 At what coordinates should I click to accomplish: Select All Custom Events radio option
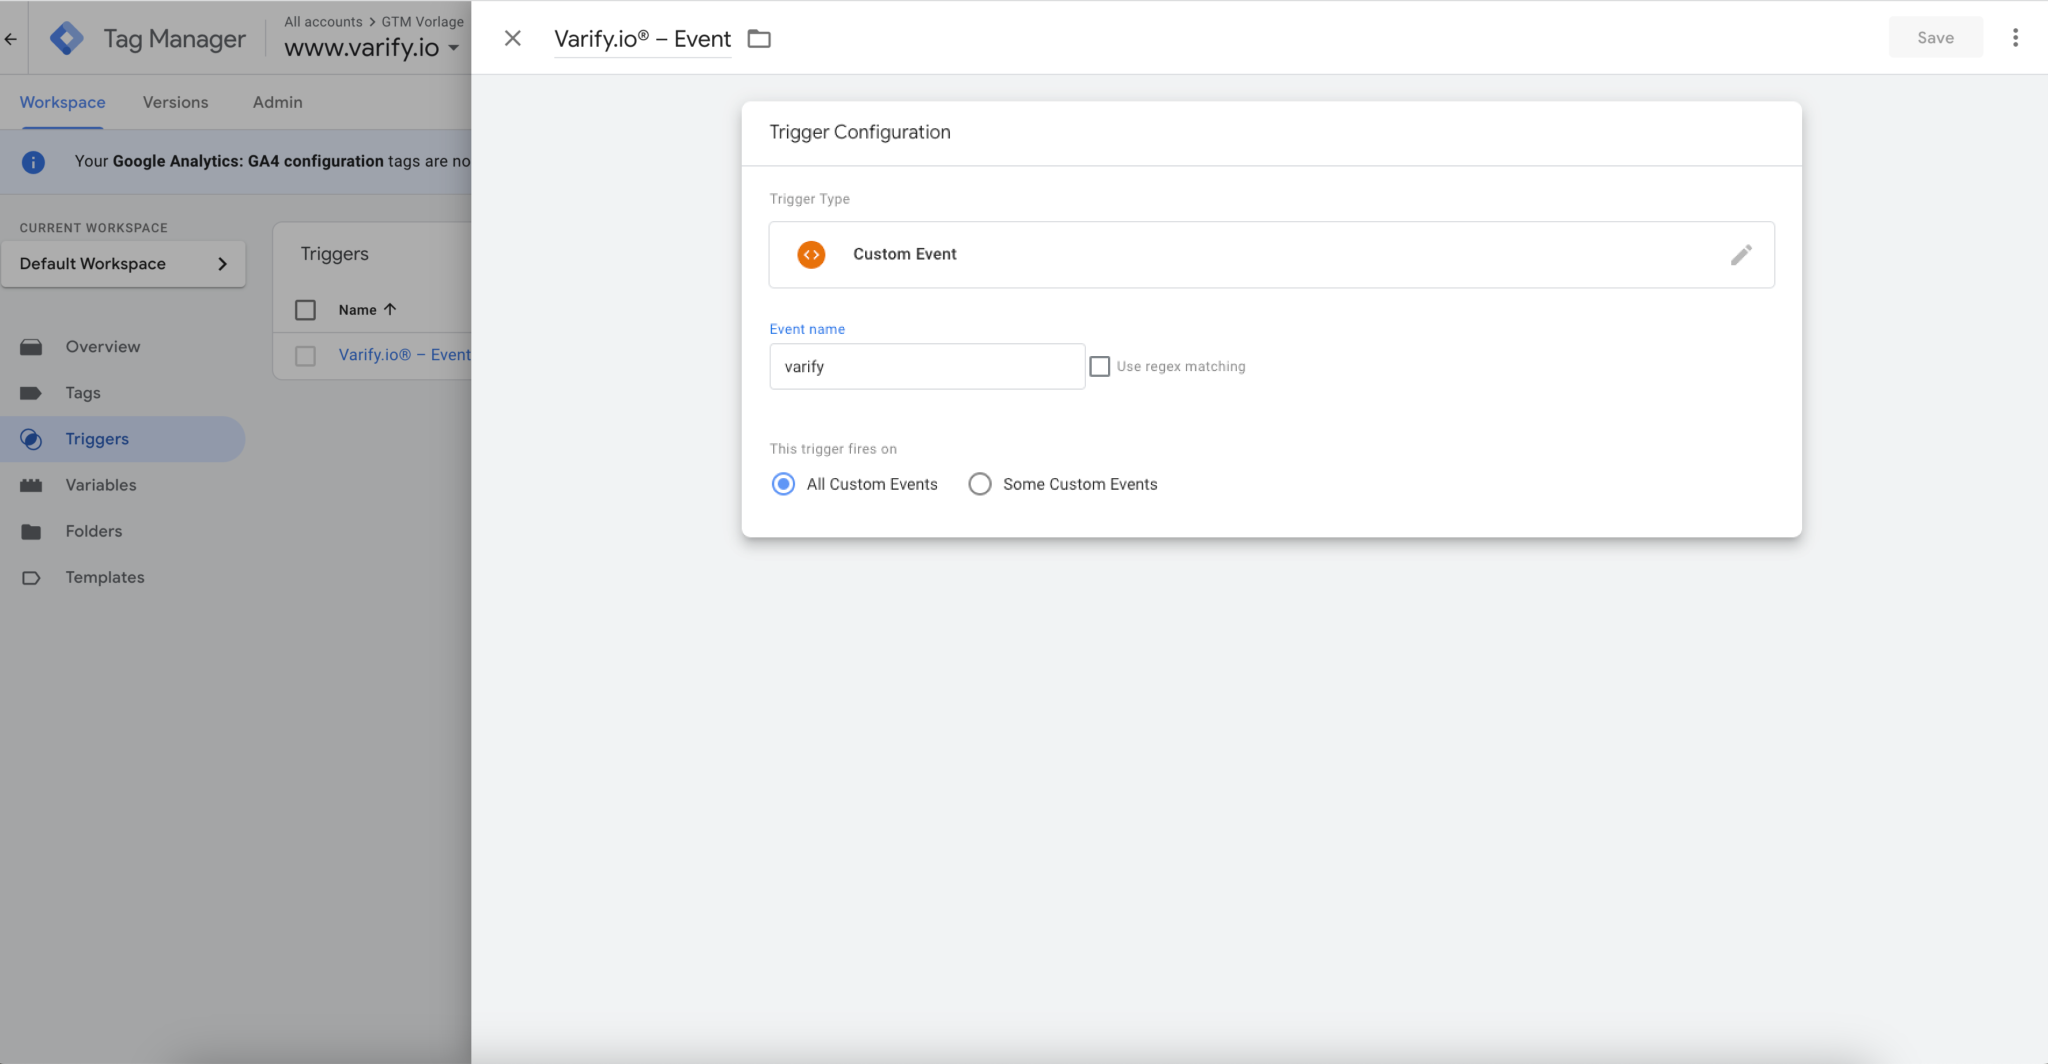coord(783,484)
